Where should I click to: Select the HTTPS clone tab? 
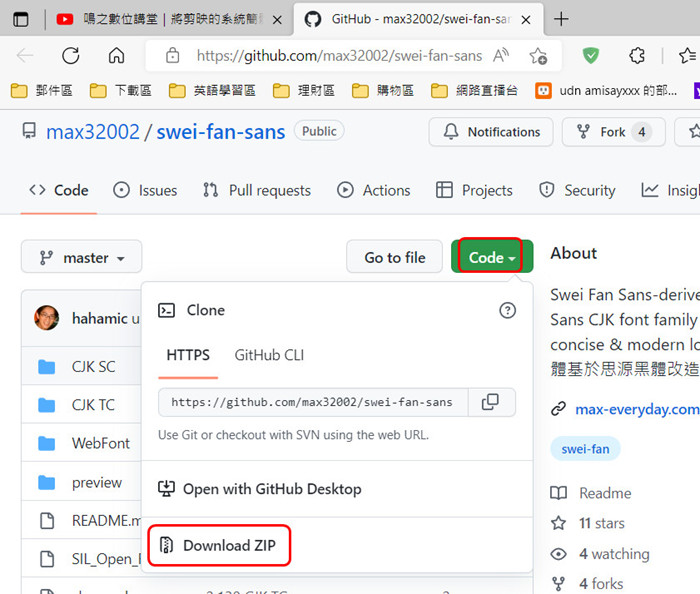188,355
